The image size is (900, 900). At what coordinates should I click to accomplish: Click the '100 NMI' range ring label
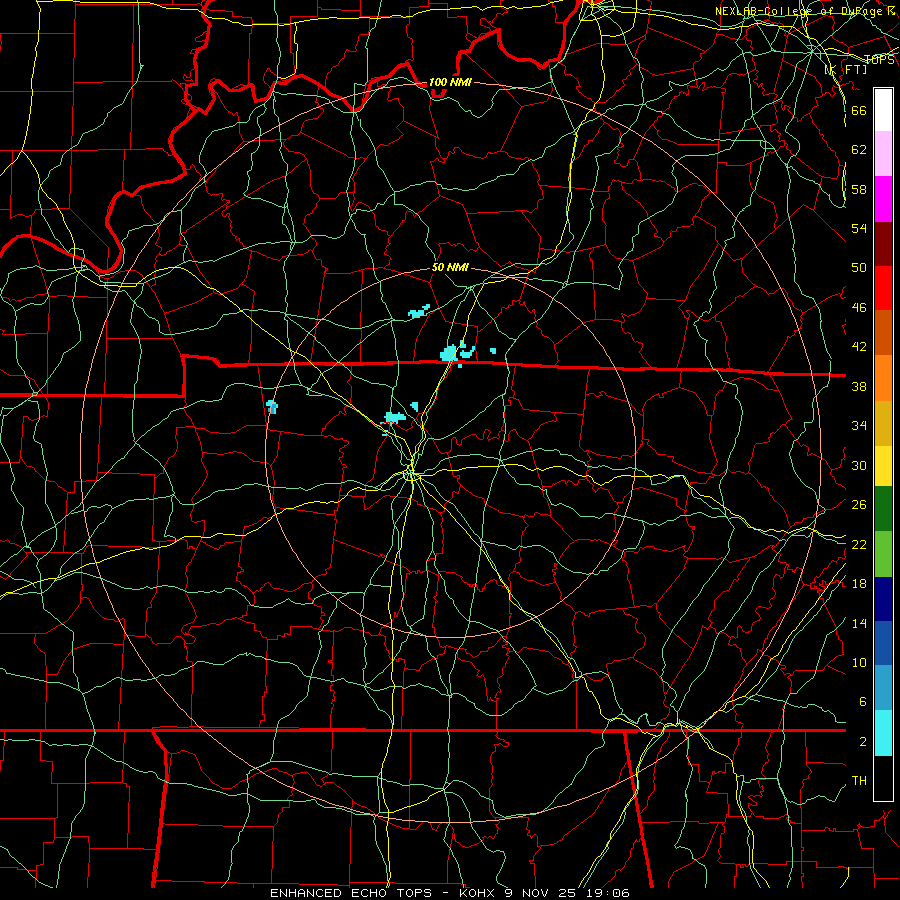pos(450,82)
